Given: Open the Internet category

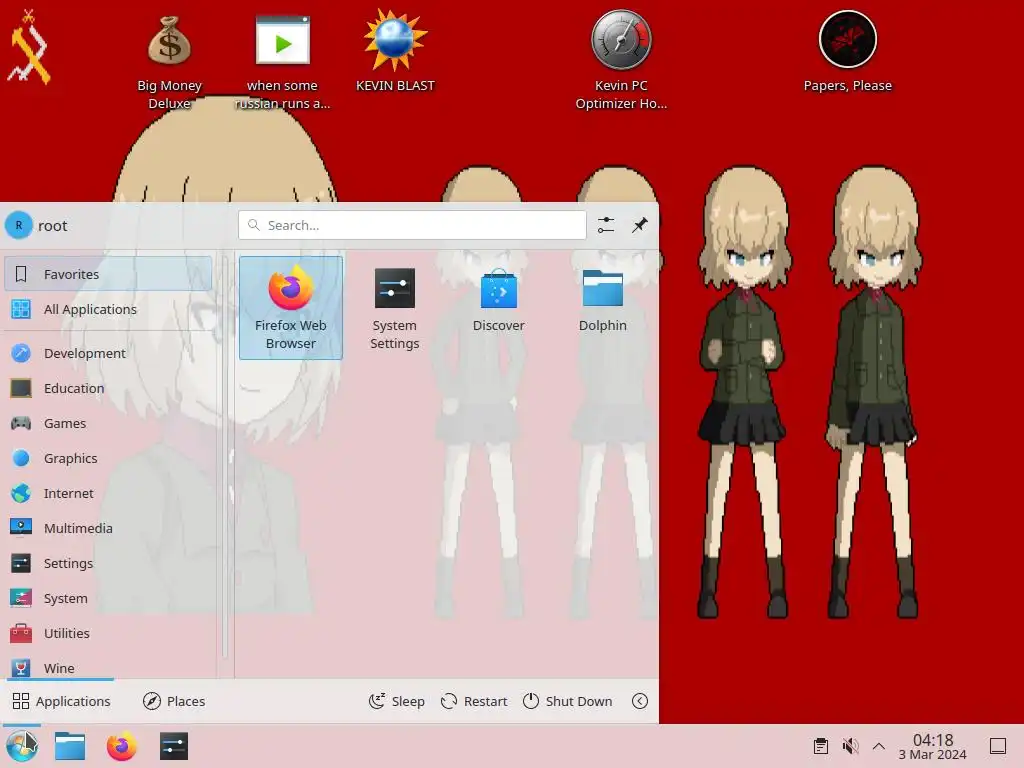Looking at the screenshot, I should pyautogui.click(x=108, y=493).
